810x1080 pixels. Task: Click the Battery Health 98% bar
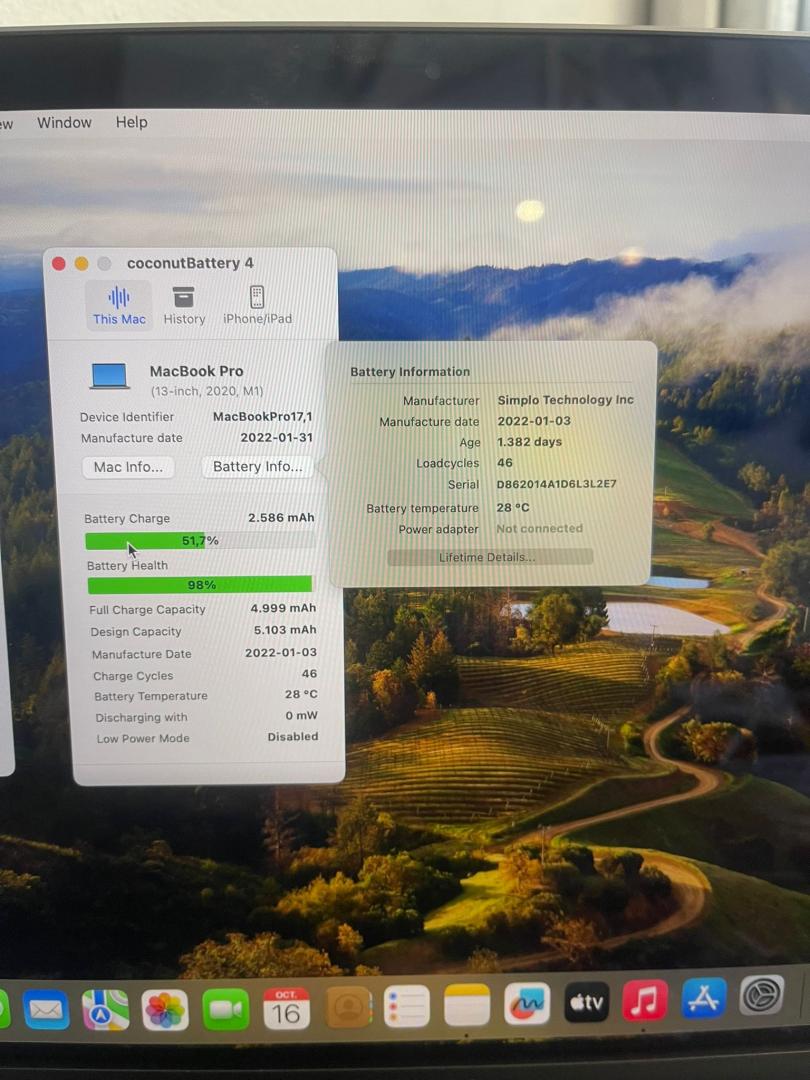click(x=200, y=585)
